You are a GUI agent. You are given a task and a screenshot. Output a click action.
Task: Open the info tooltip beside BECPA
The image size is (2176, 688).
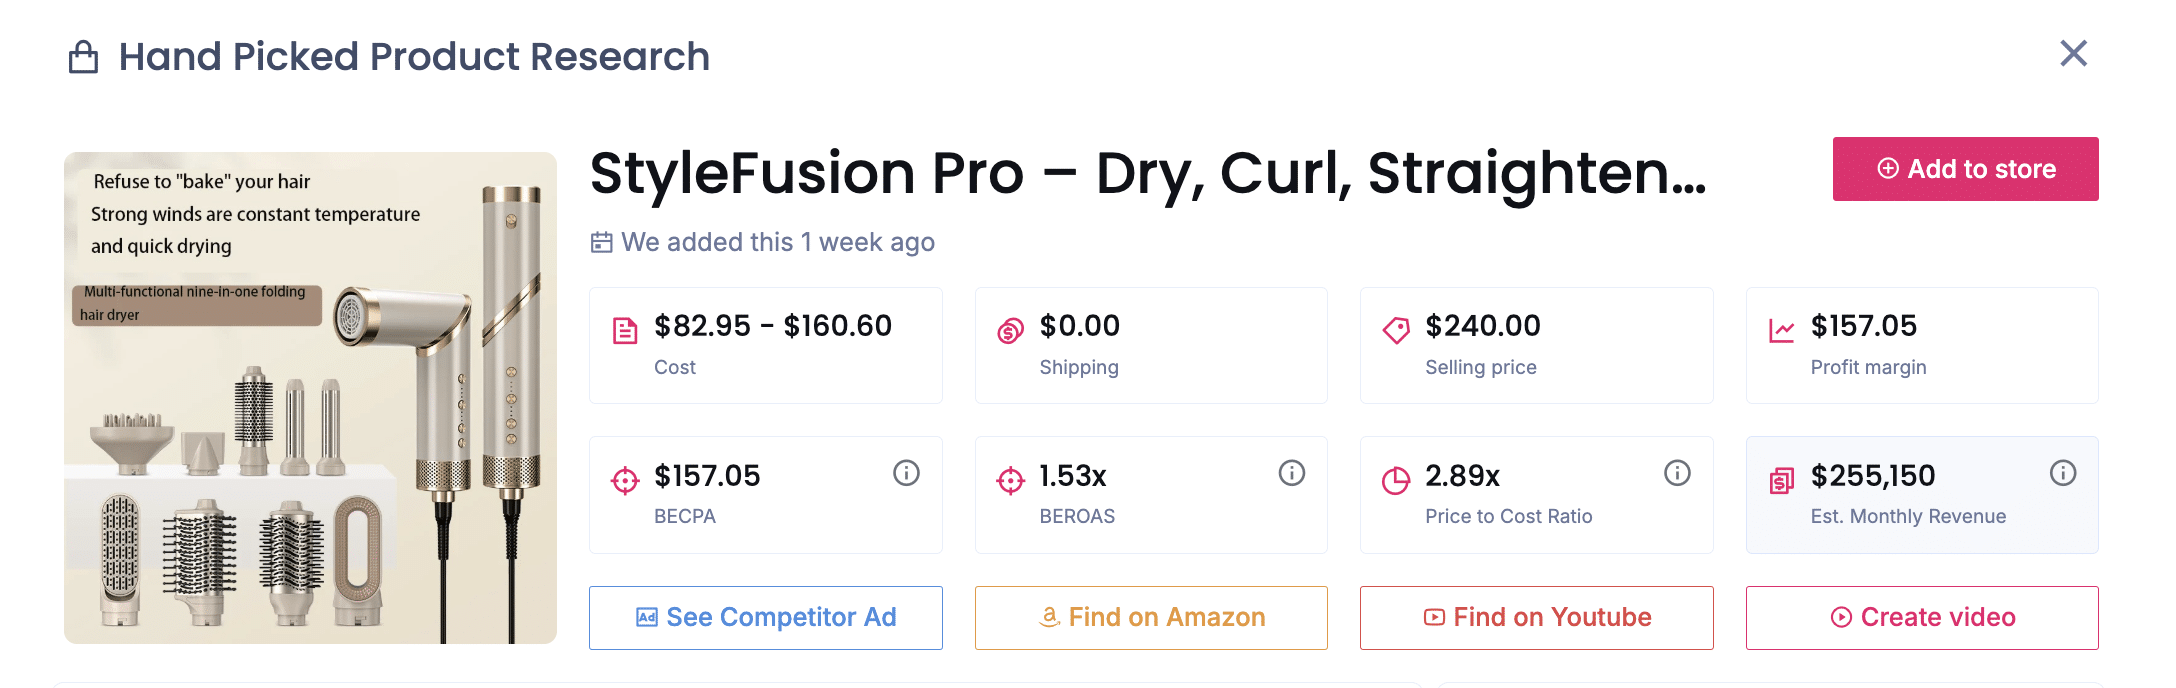pos(906,473)
